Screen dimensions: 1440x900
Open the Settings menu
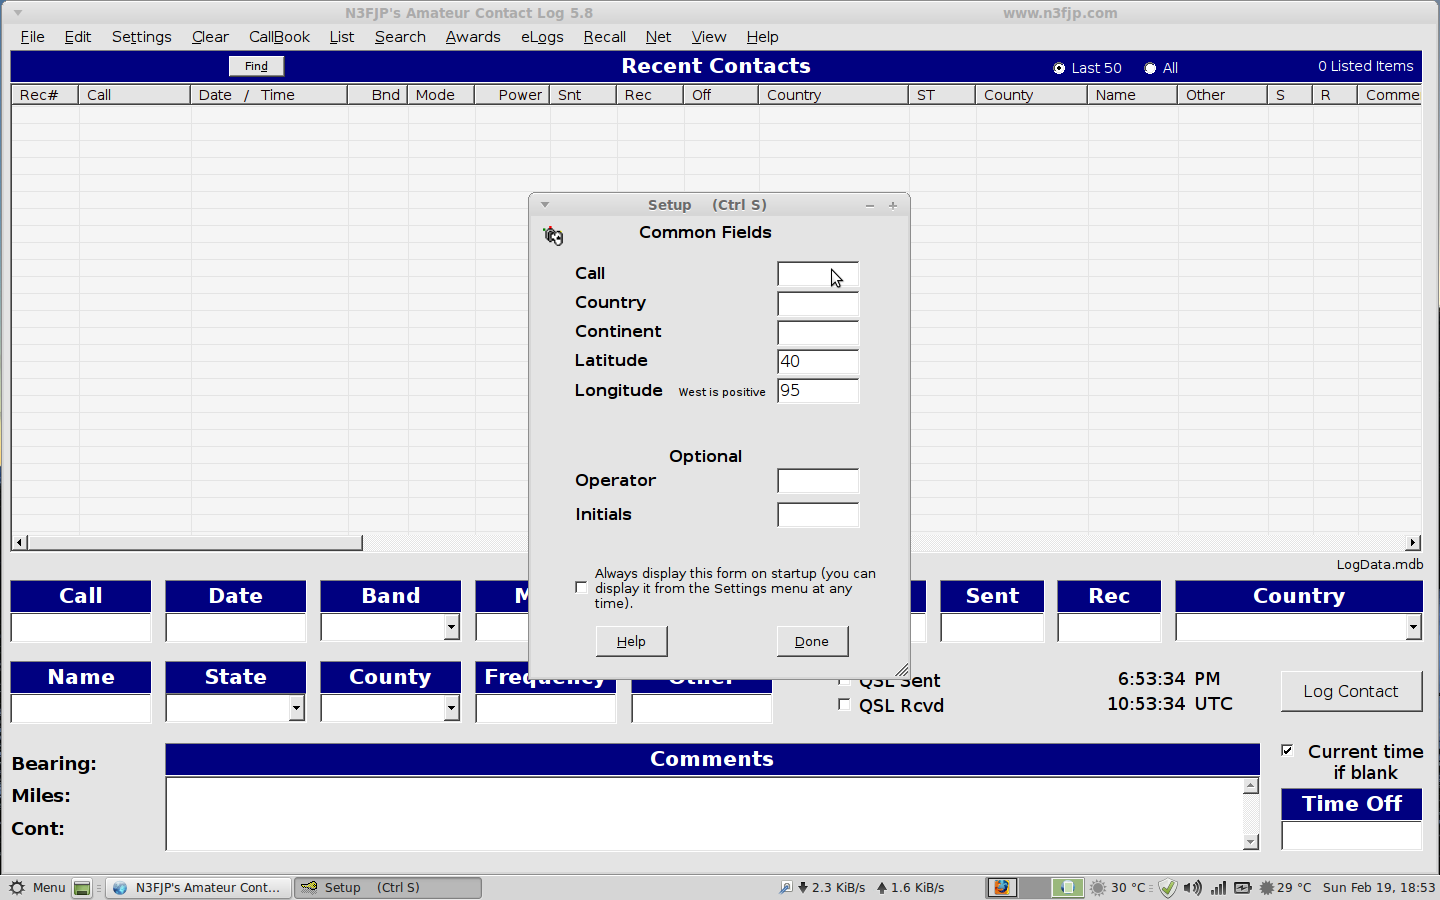click(142, 37)
